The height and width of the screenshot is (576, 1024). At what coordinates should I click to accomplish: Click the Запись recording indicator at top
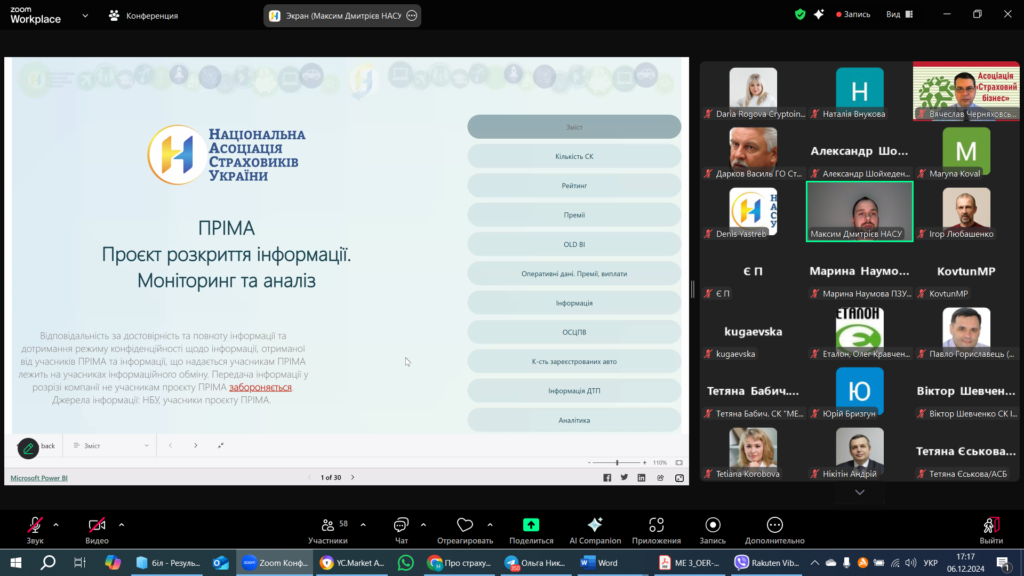pos(853,14)
